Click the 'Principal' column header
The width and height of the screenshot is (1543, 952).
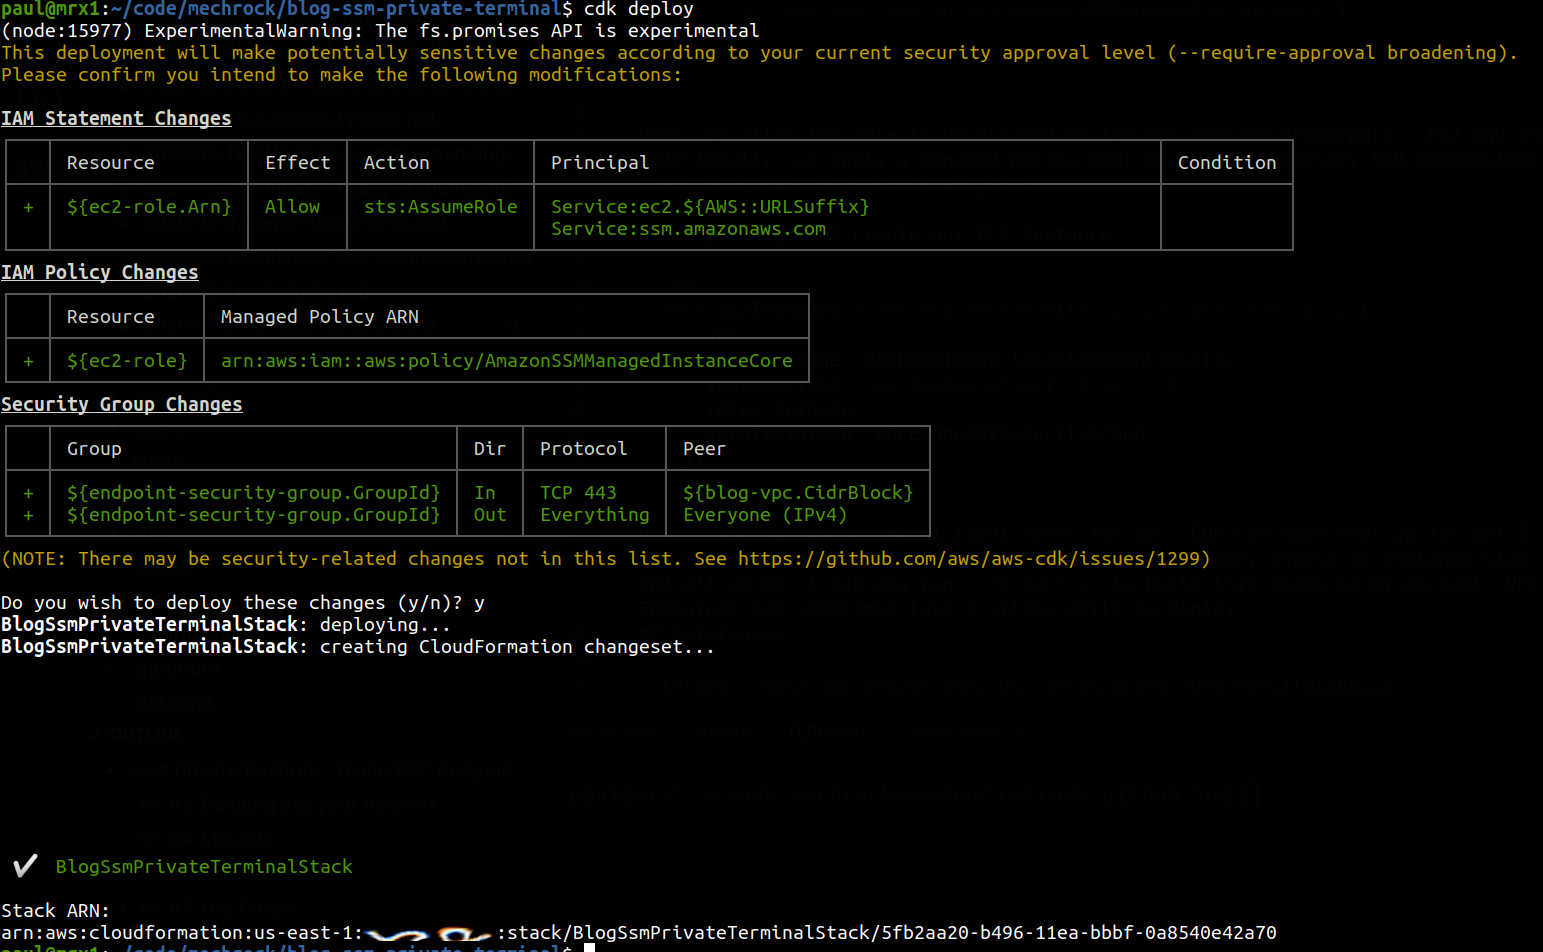pyautogui.click(x=600, y=162)
